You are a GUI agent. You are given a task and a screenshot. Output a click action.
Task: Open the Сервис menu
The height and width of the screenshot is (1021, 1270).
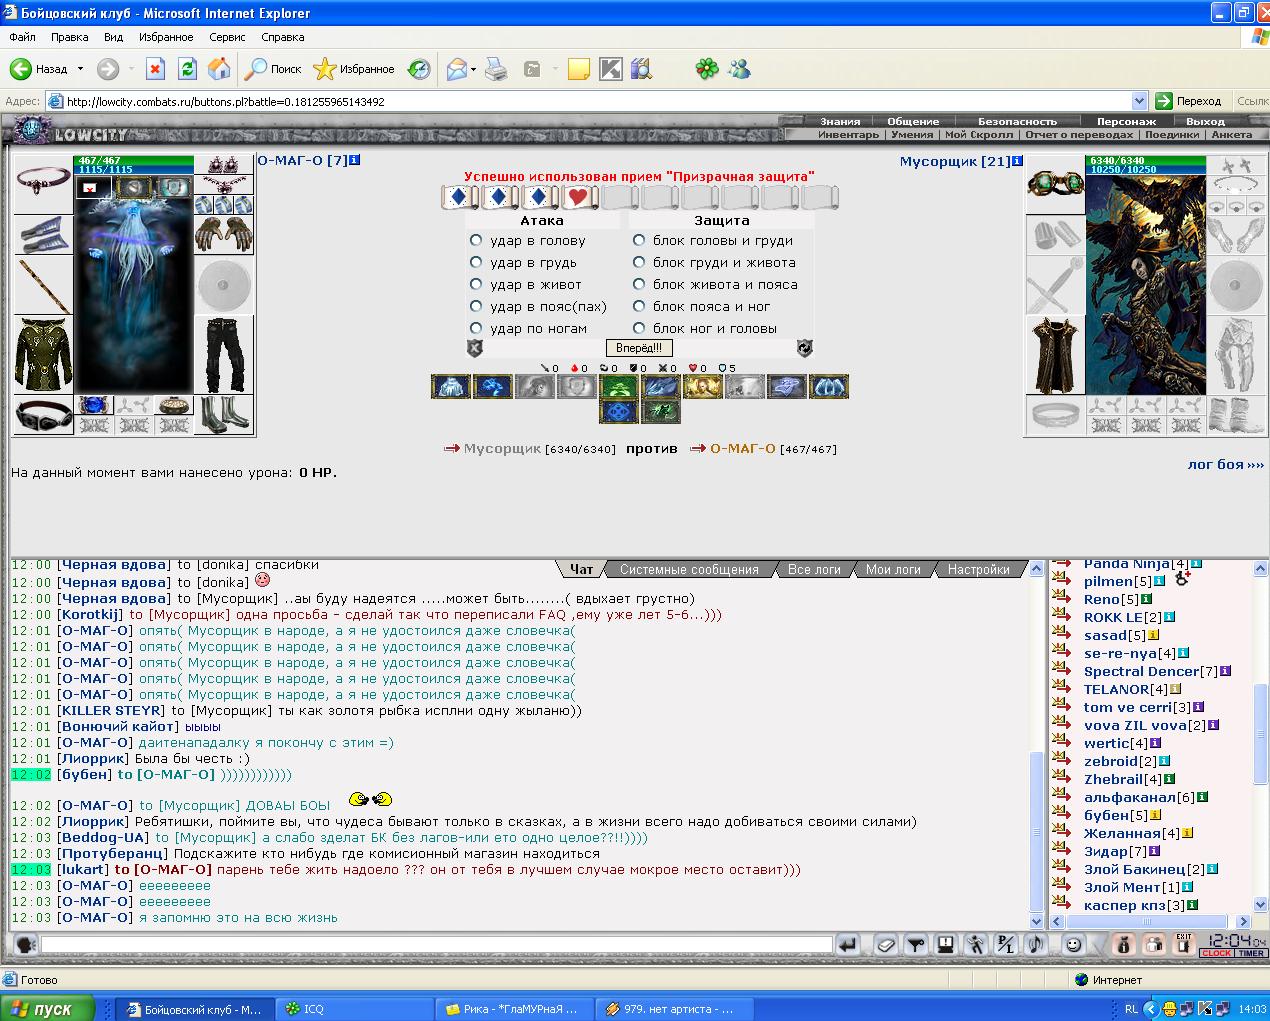tap(227, 37)
